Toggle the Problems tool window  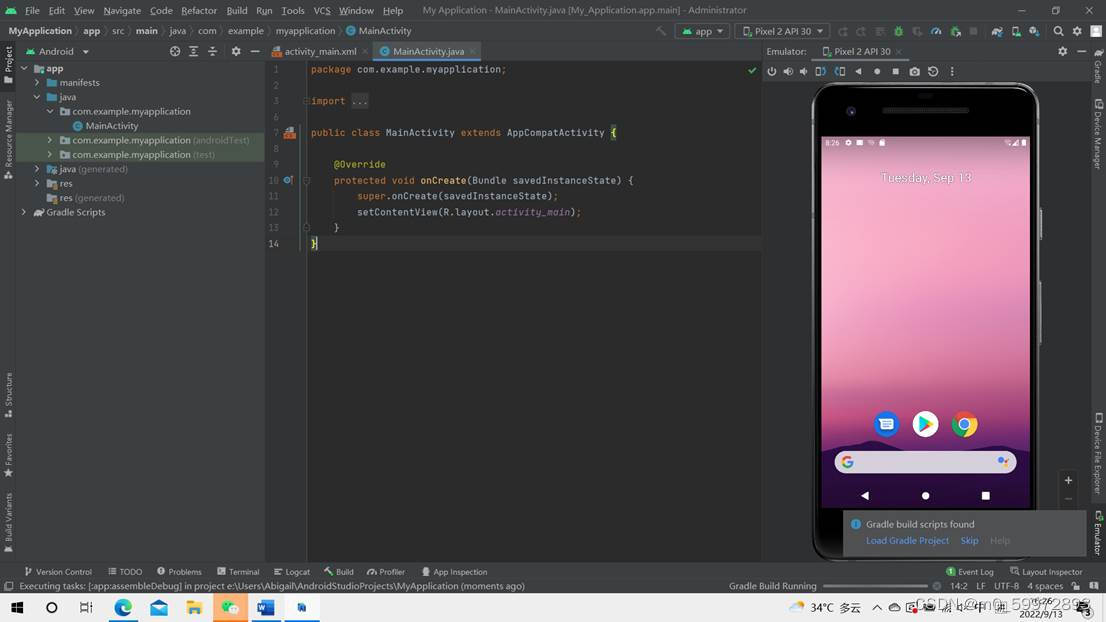179,572
